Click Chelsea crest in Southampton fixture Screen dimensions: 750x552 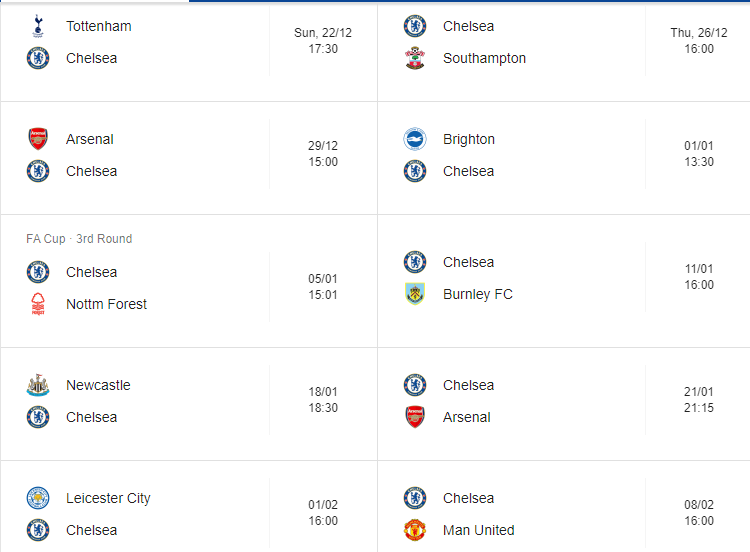(415, 26)
